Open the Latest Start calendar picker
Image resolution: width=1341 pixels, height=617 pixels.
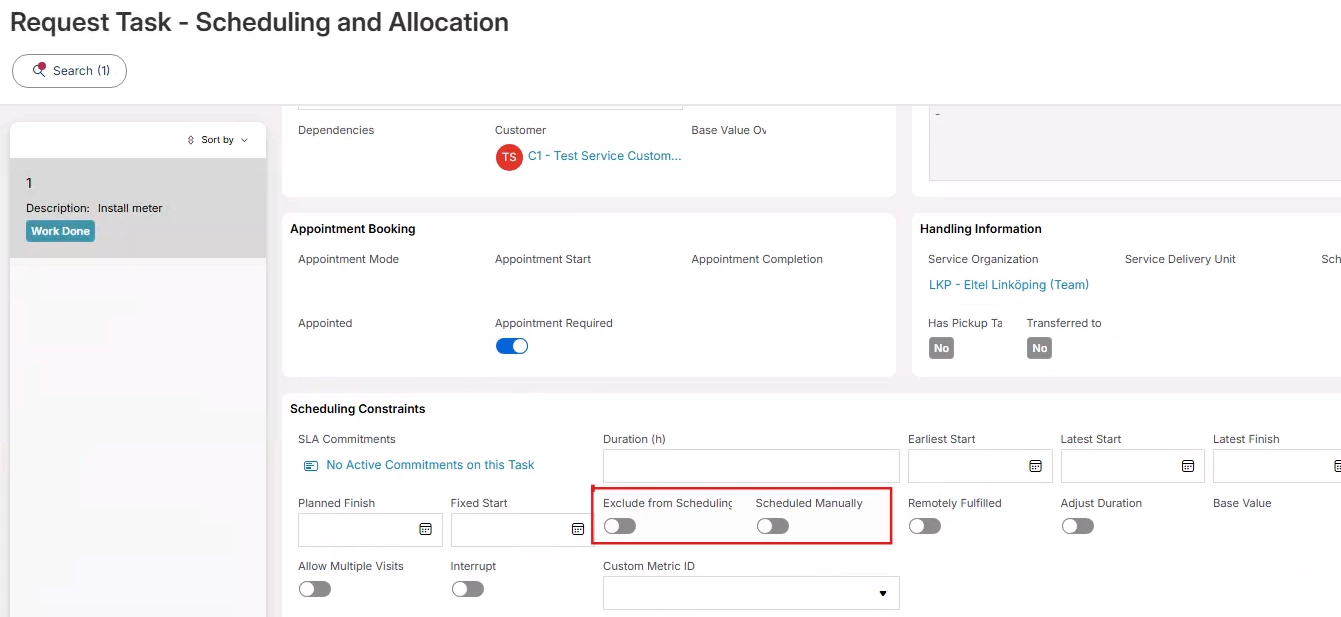point(1188,466)
